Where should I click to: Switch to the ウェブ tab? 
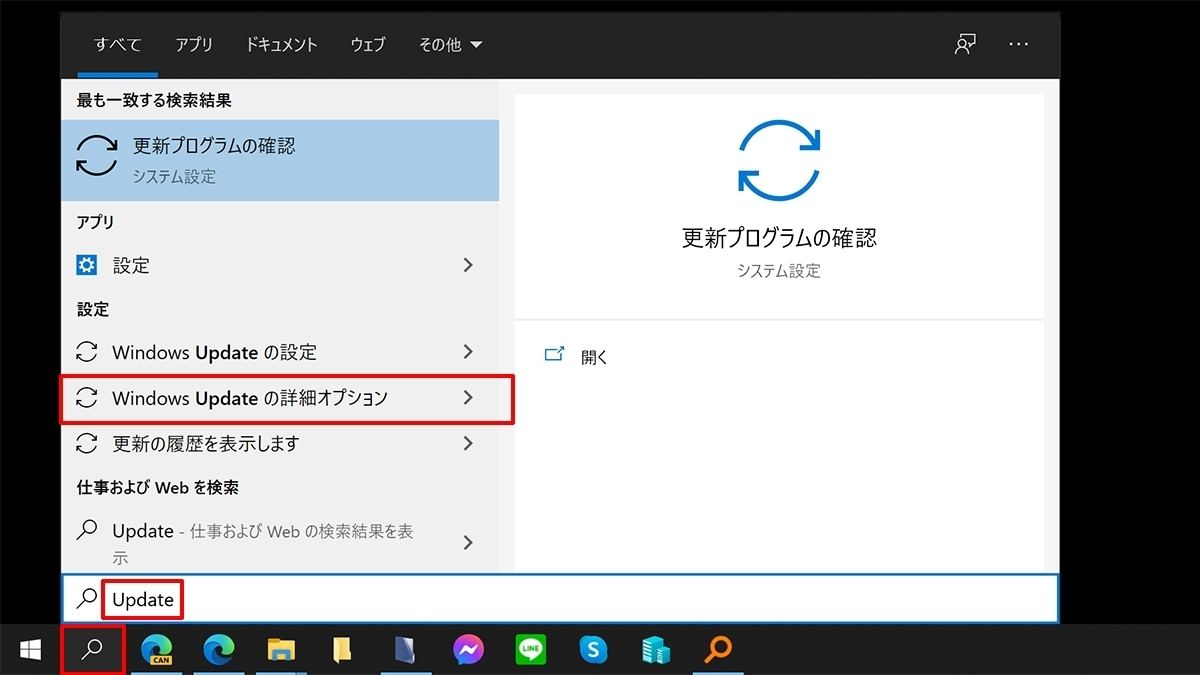(x=368, y=45)
